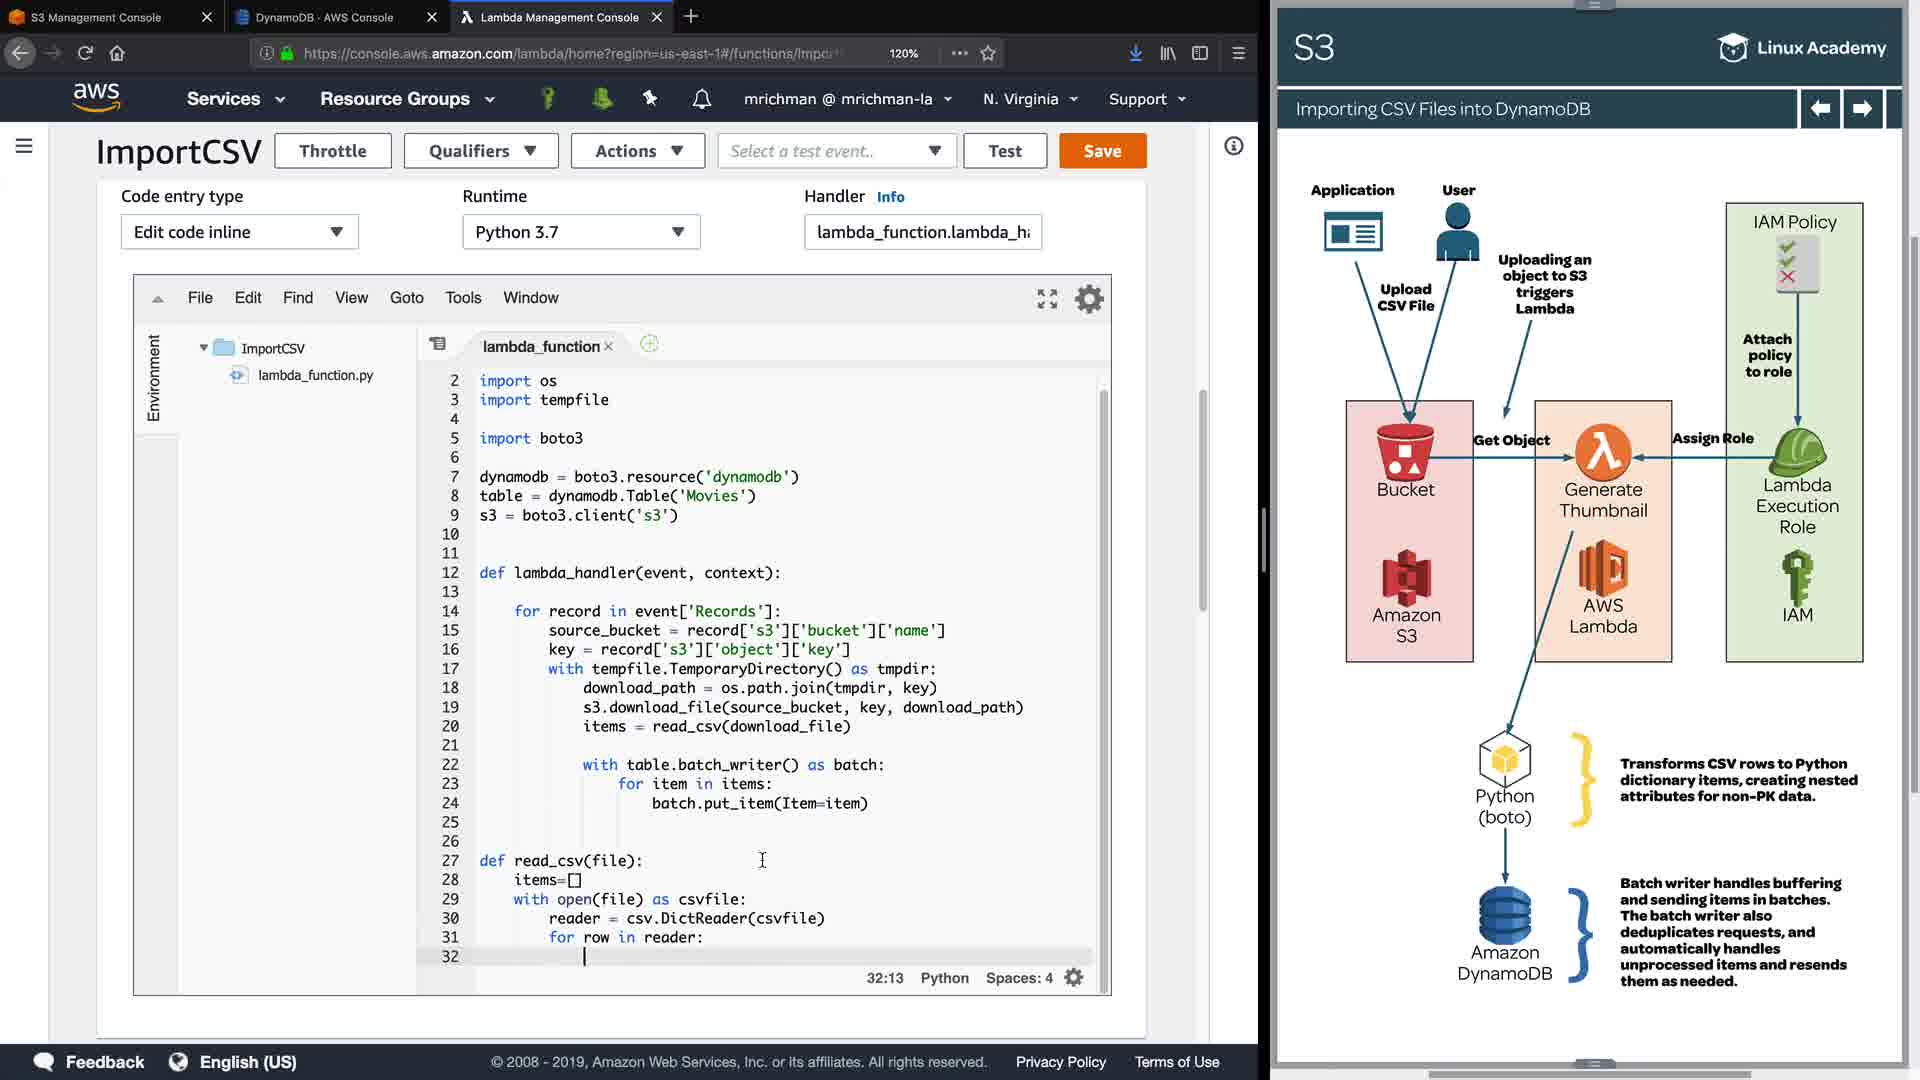The image size is (1920, 1080).
Task: Open the Goto editor menu
Action: 406,298
